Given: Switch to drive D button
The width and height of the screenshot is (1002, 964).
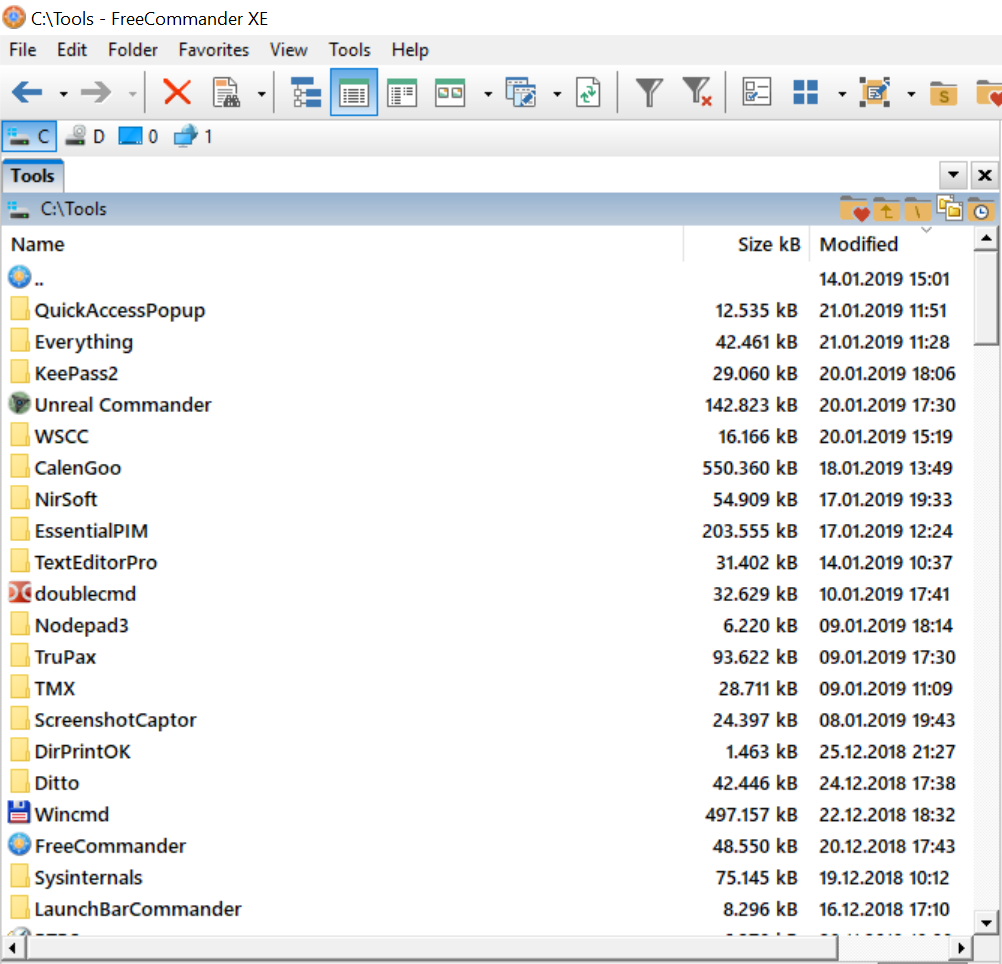Looking at the screenshot, I should click(85, 136).
